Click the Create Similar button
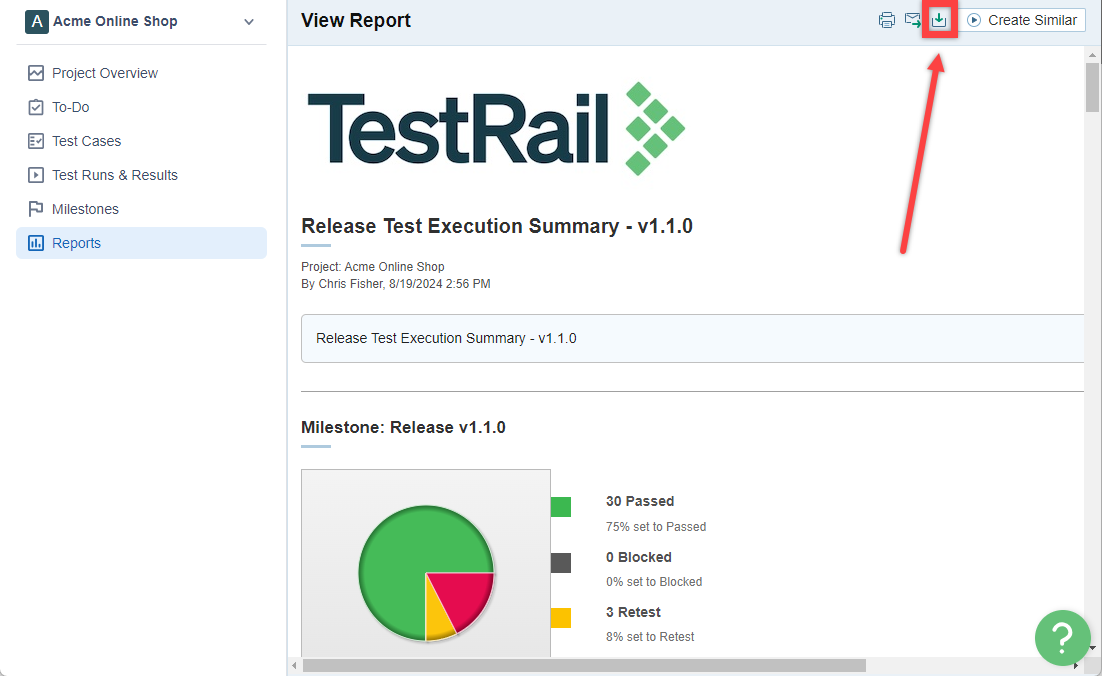This screenshot has height=676, width=1102. click(x=1022, y=20)
